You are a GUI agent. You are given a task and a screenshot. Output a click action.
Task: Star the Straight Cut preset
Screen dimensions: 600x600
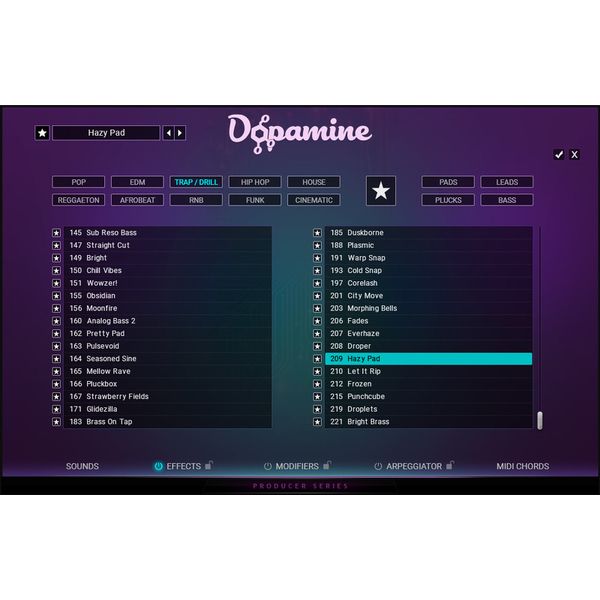click(x=56, y=245)
